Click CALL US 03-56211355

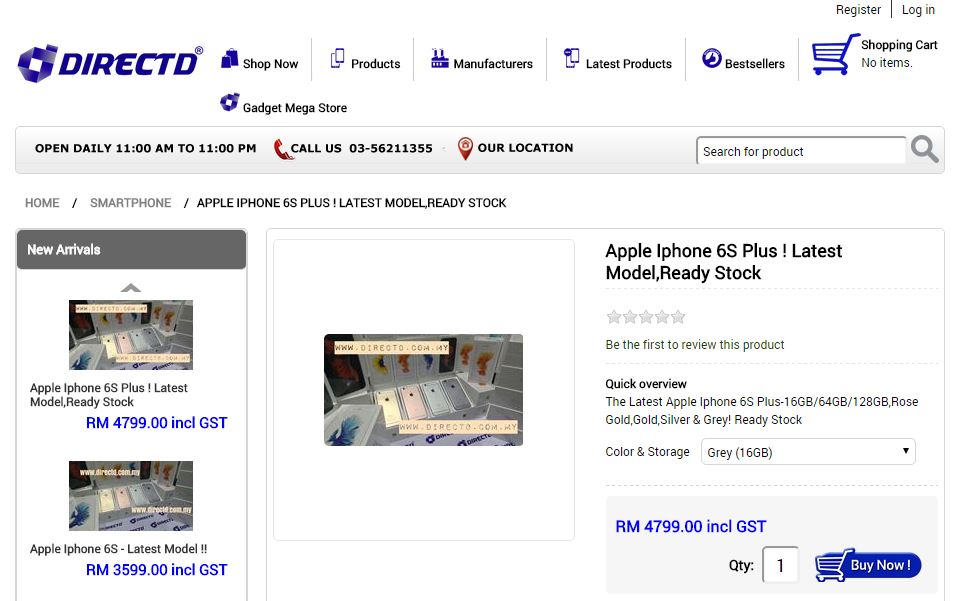[x=361, y=148]
